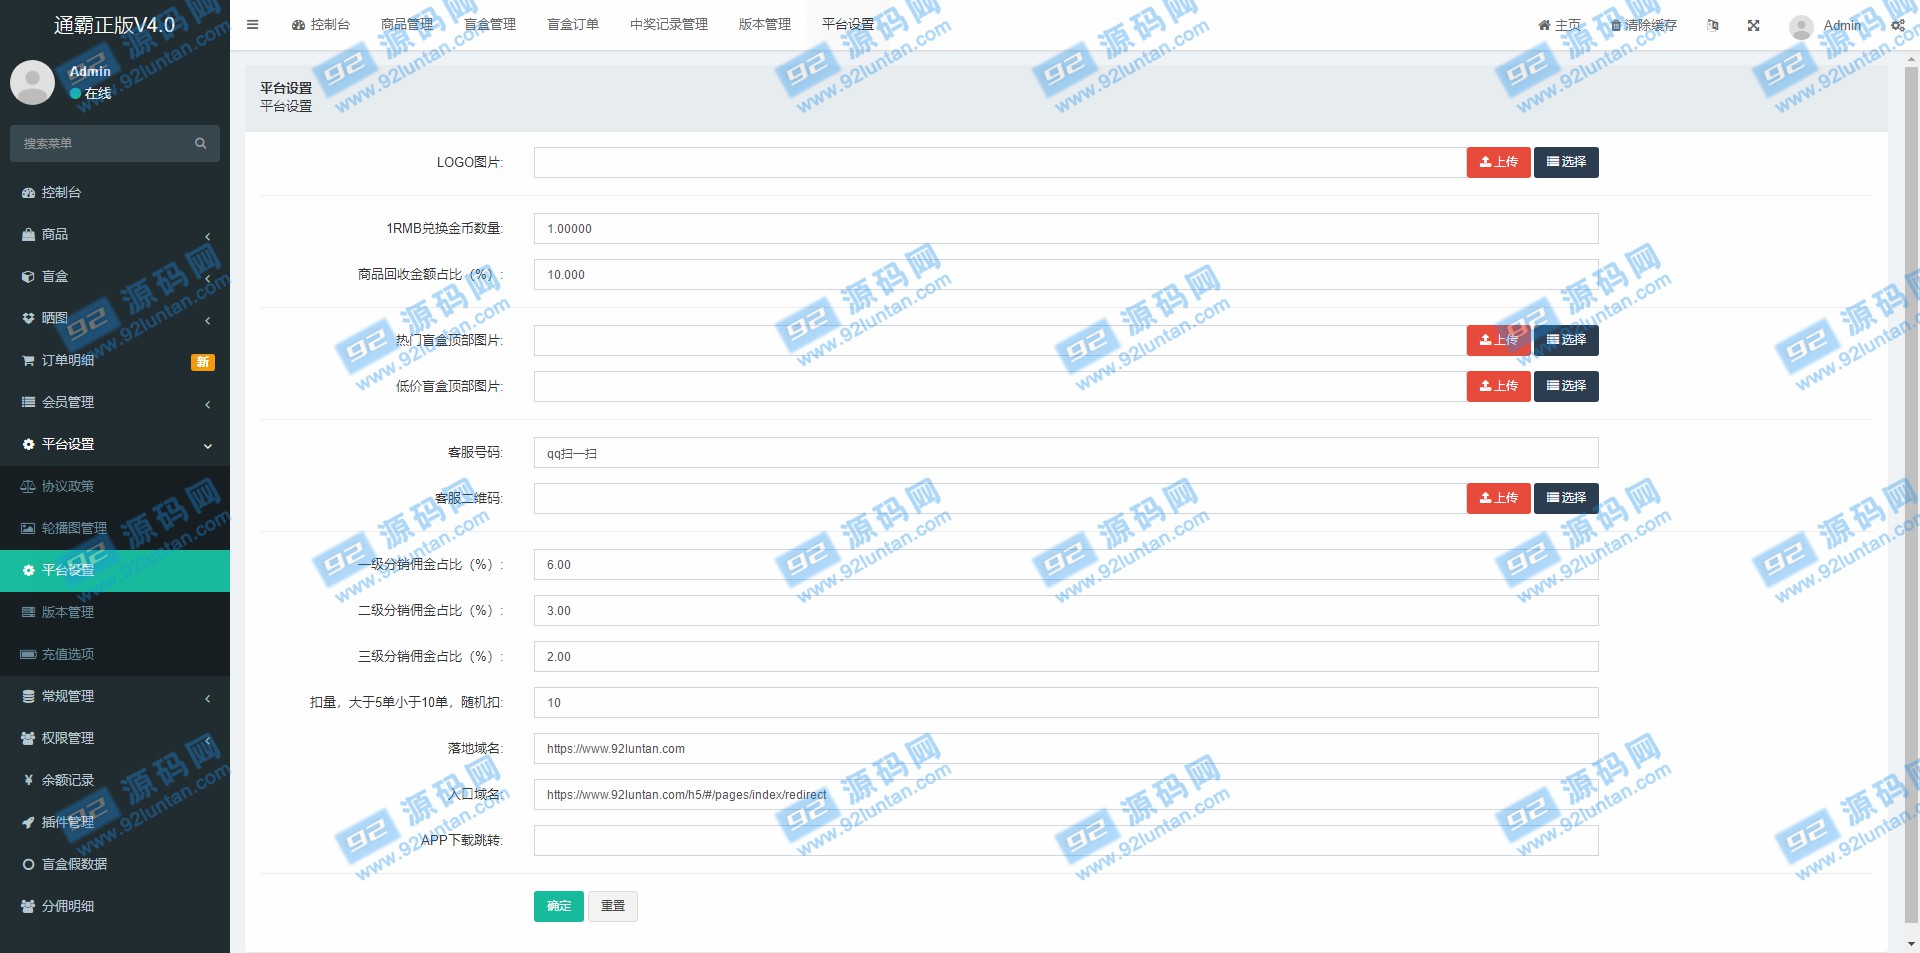Viewport: 1920px width, 953px height.
Task: Open 充值选项 submenu item
Action: coord(115,654)
